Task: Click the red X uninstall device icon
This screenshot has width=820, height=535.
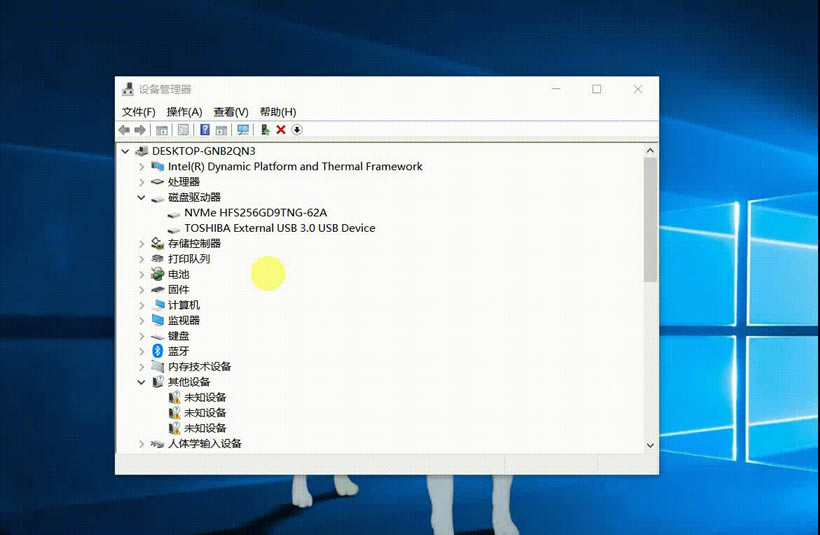Action: pyautogui.click(x=281, y=130)
